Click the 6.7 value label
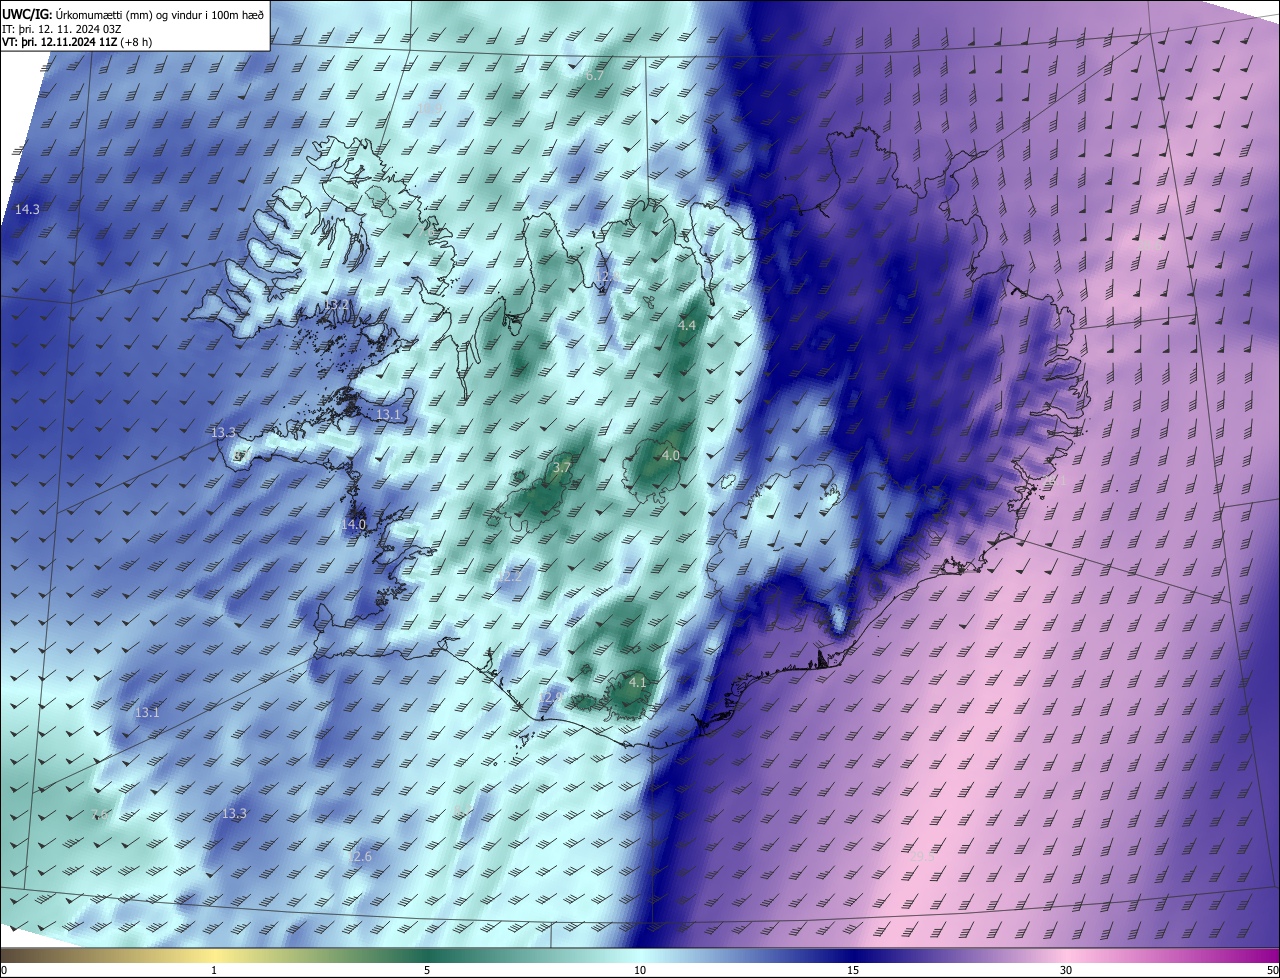The height and width of the screenshot is (978, 1280). [596, 76]
